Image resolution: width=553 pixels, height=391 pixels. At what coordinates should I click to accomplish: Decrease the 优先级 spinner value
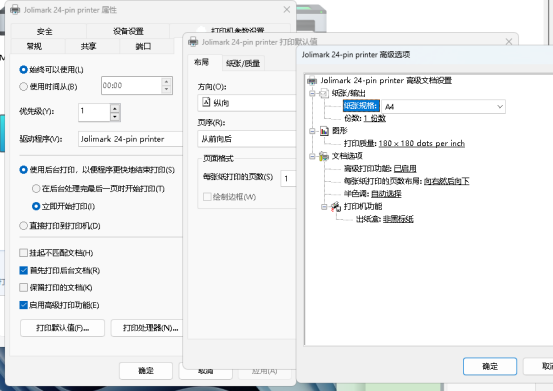click(x=115, y=117)
